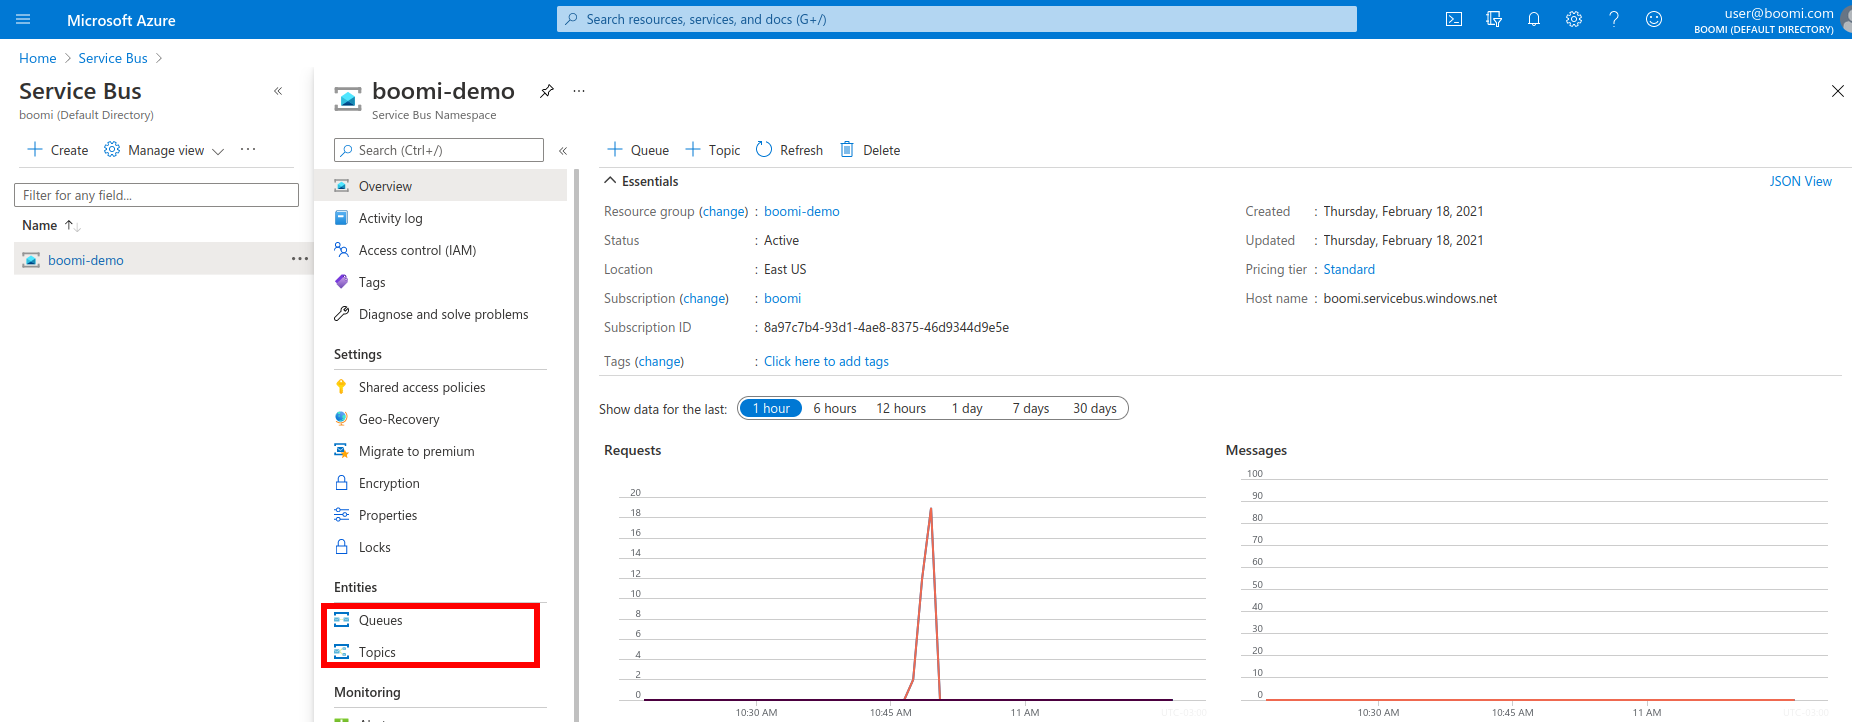Screen dimensions: 1852x722
Task: Pin boomi-demo to the dashboard
Action: pos(547,91)
